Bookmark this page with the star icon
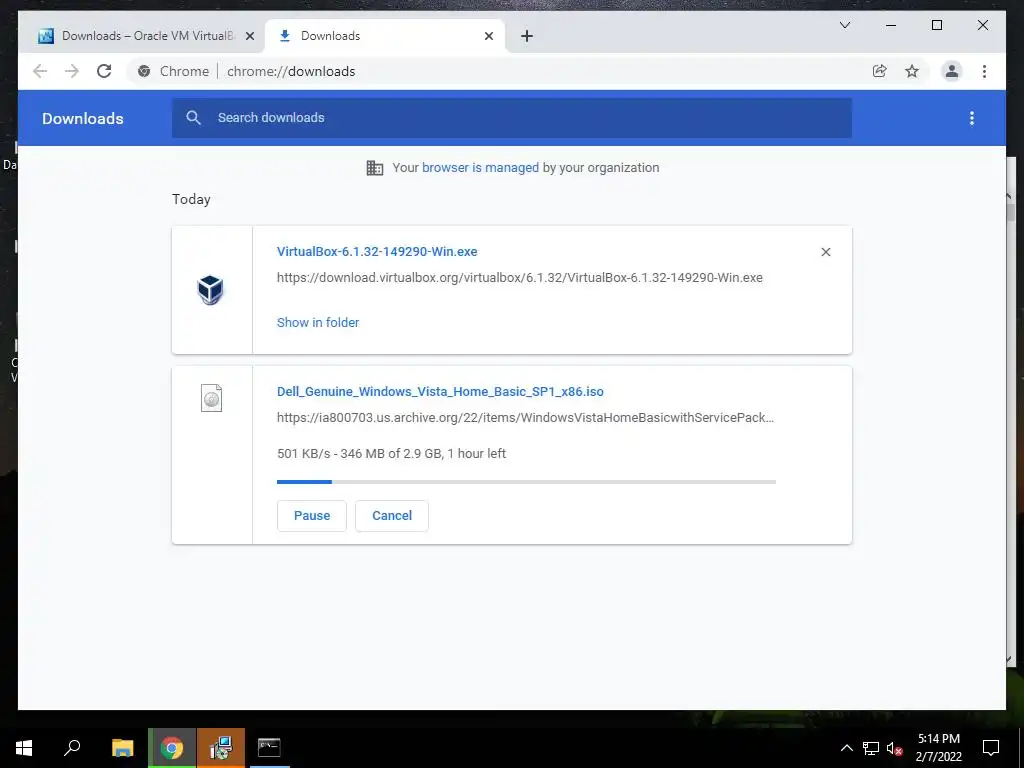Image resolution: width=1024 pixels, height=768 pixels. pos(912,71)
